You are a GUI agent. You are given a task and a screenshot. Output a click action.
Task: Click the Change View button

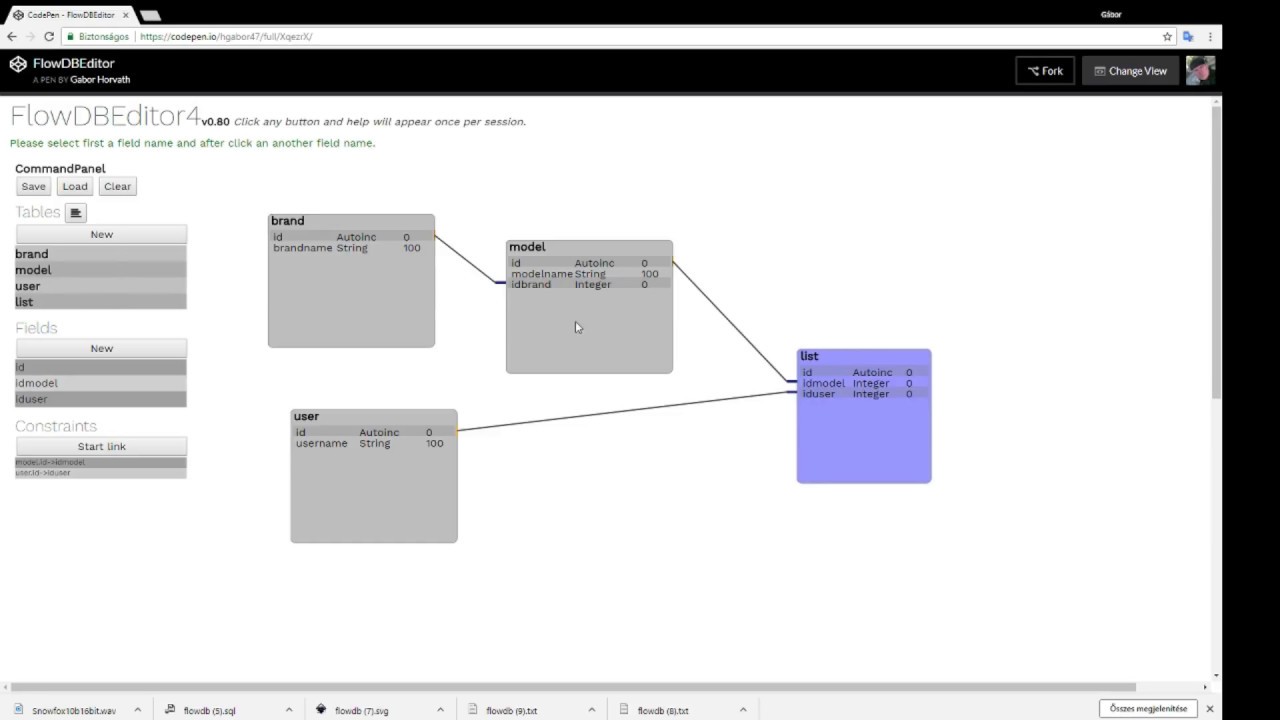click(x=1130, y=71)
